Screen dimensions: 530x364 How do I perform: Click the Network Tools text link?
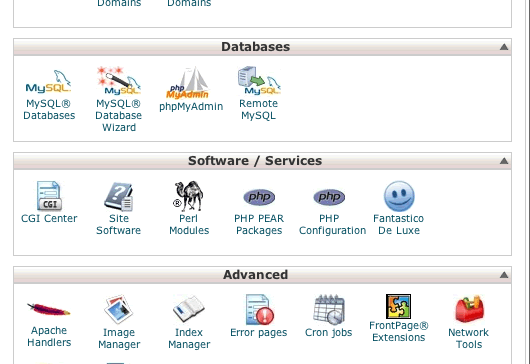468,338
